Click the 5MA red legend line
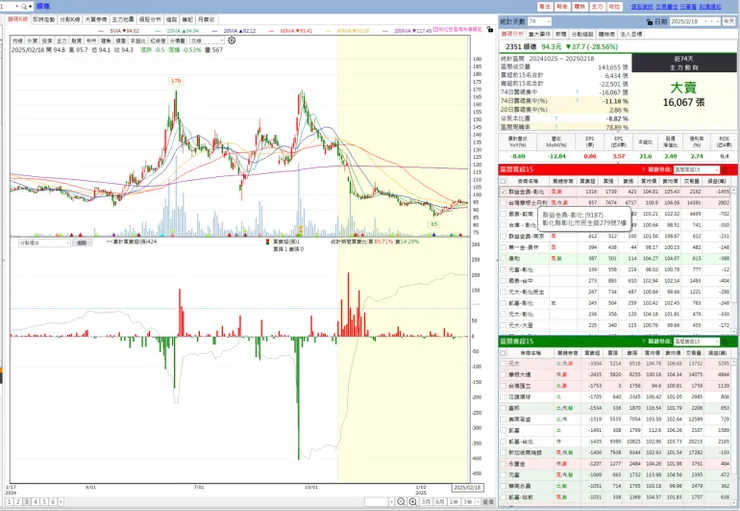The width and height of the screenshot is (740, 511). pos(103,31)
